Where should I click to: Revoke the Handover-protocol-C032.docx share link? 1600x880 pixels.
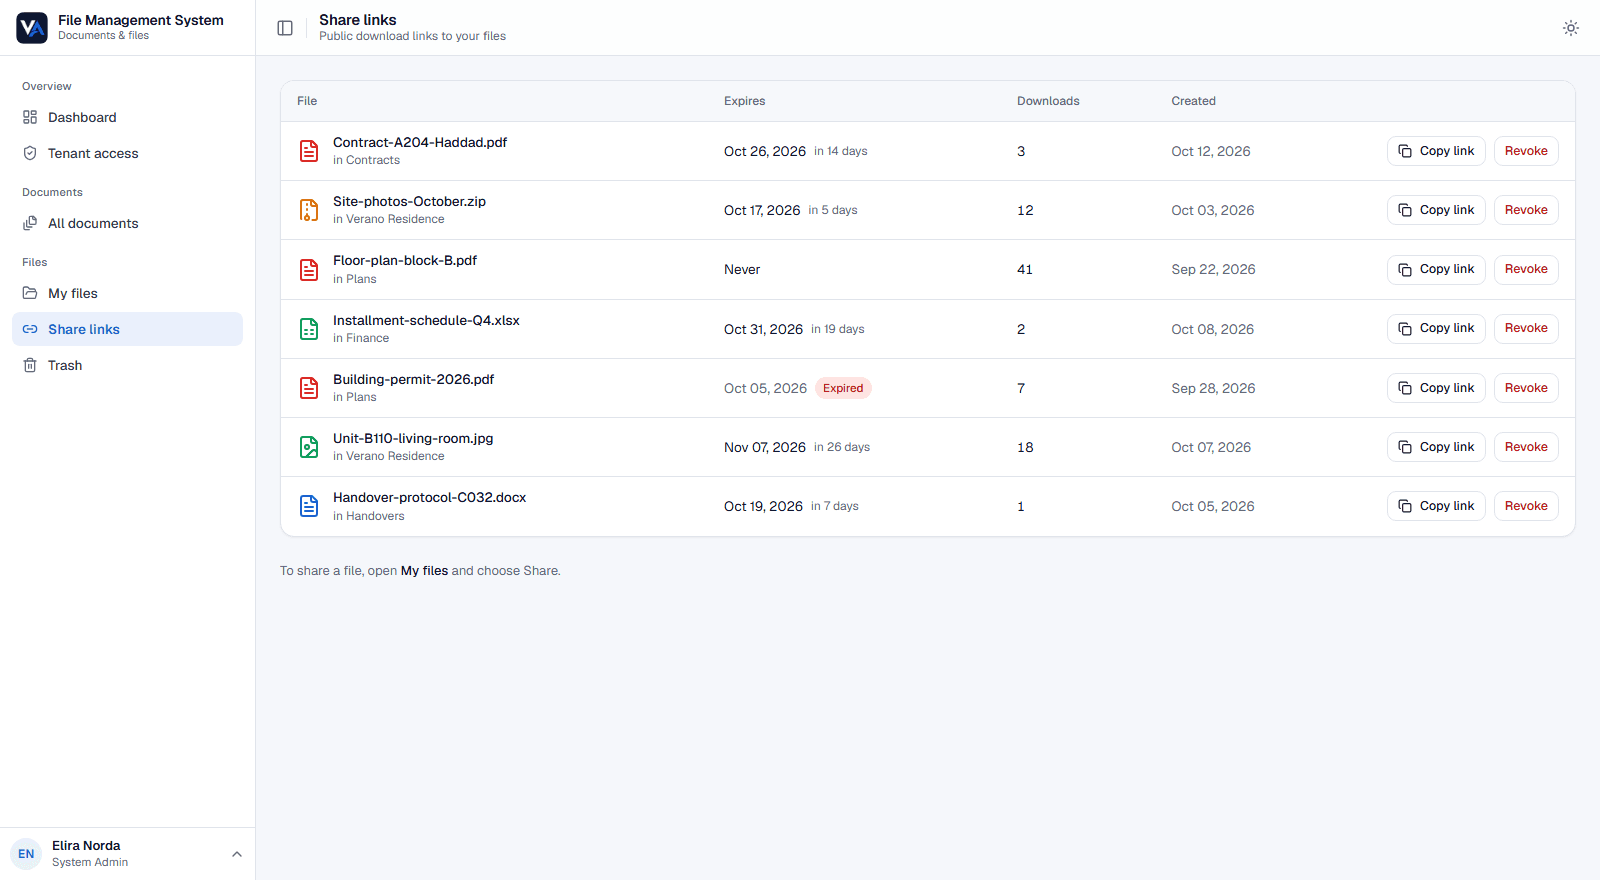[1526, 506]
